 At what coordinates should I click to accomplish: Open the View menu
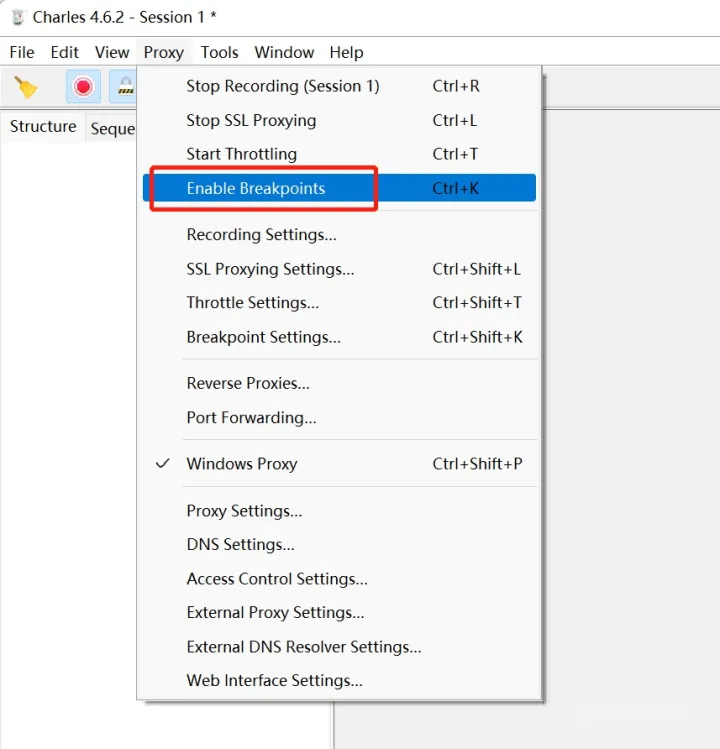112,52
